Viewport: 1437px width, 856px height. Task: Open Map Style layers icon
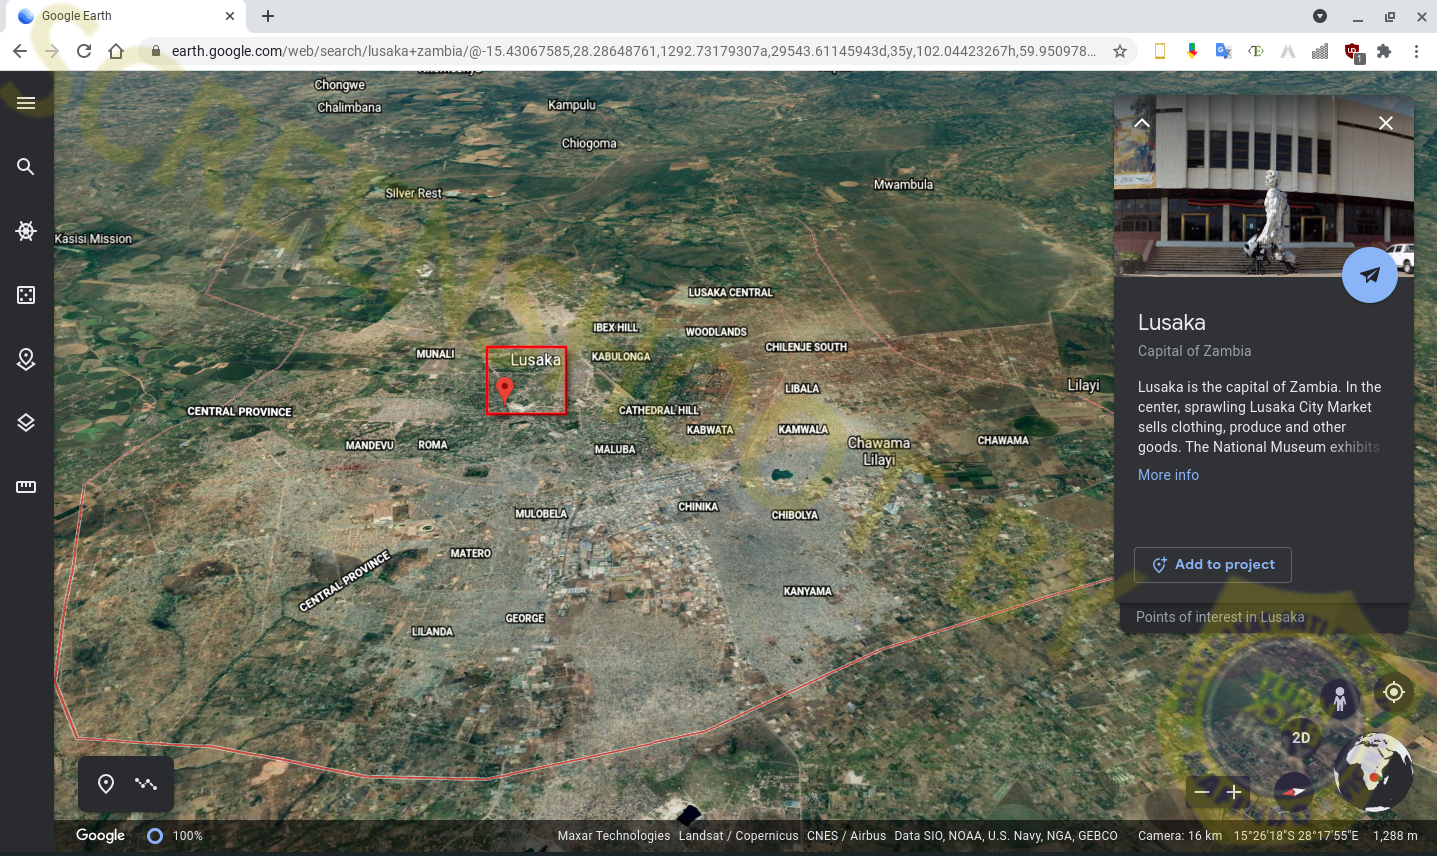(26, 423)
